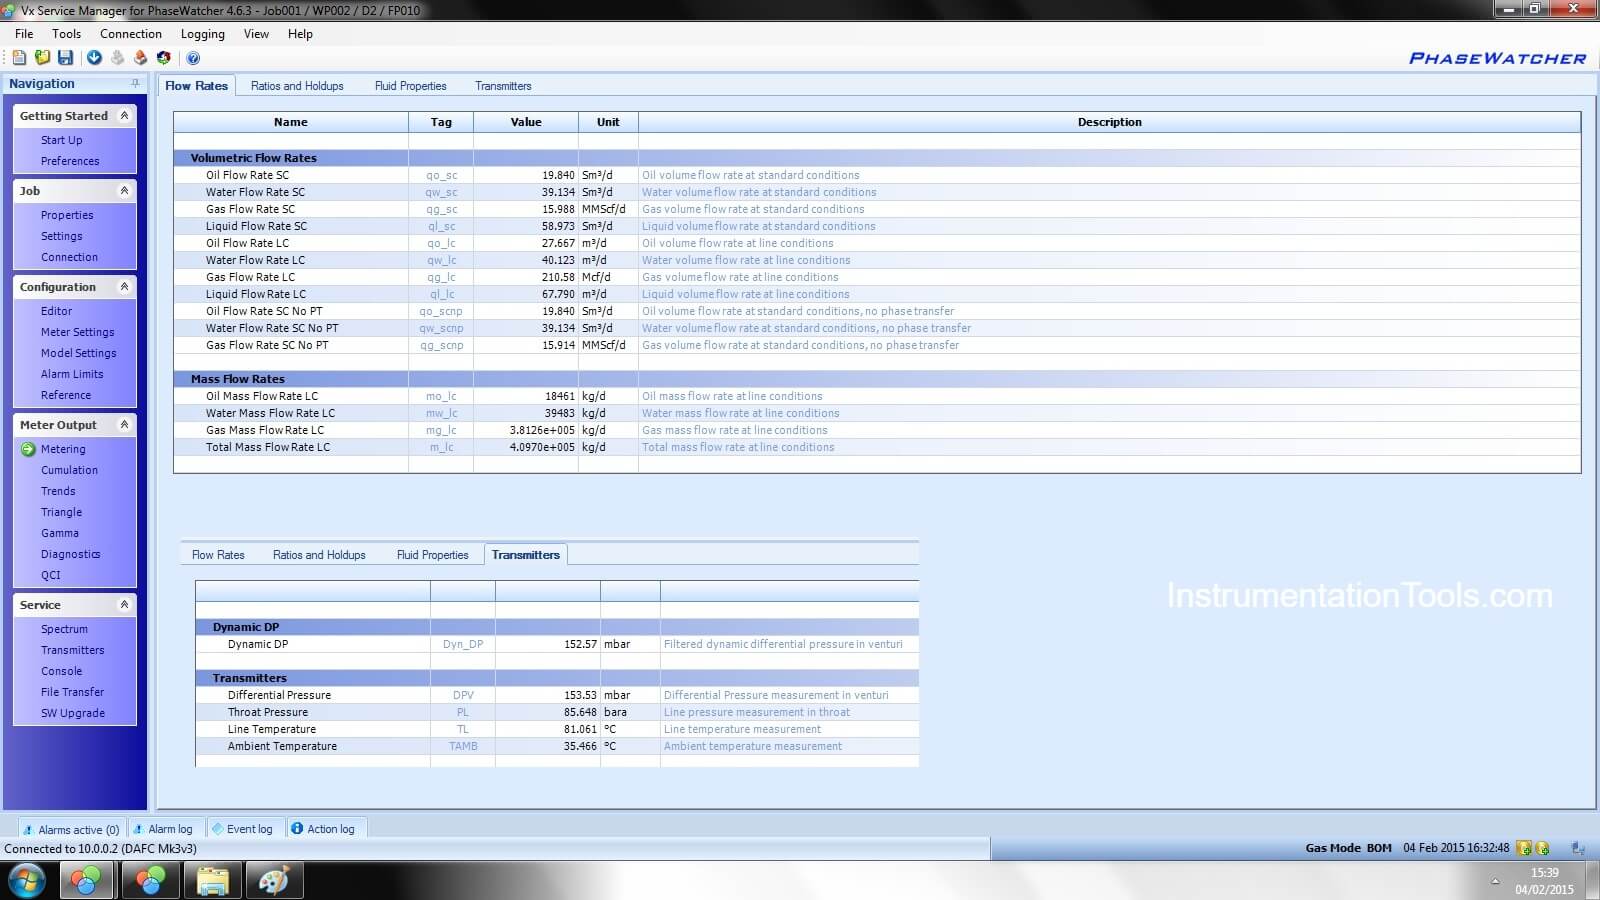Image resolution: width=1600 pixels, height=900 pixels.
Task: Collapse the Configuration section
Action: pos(124,287)
